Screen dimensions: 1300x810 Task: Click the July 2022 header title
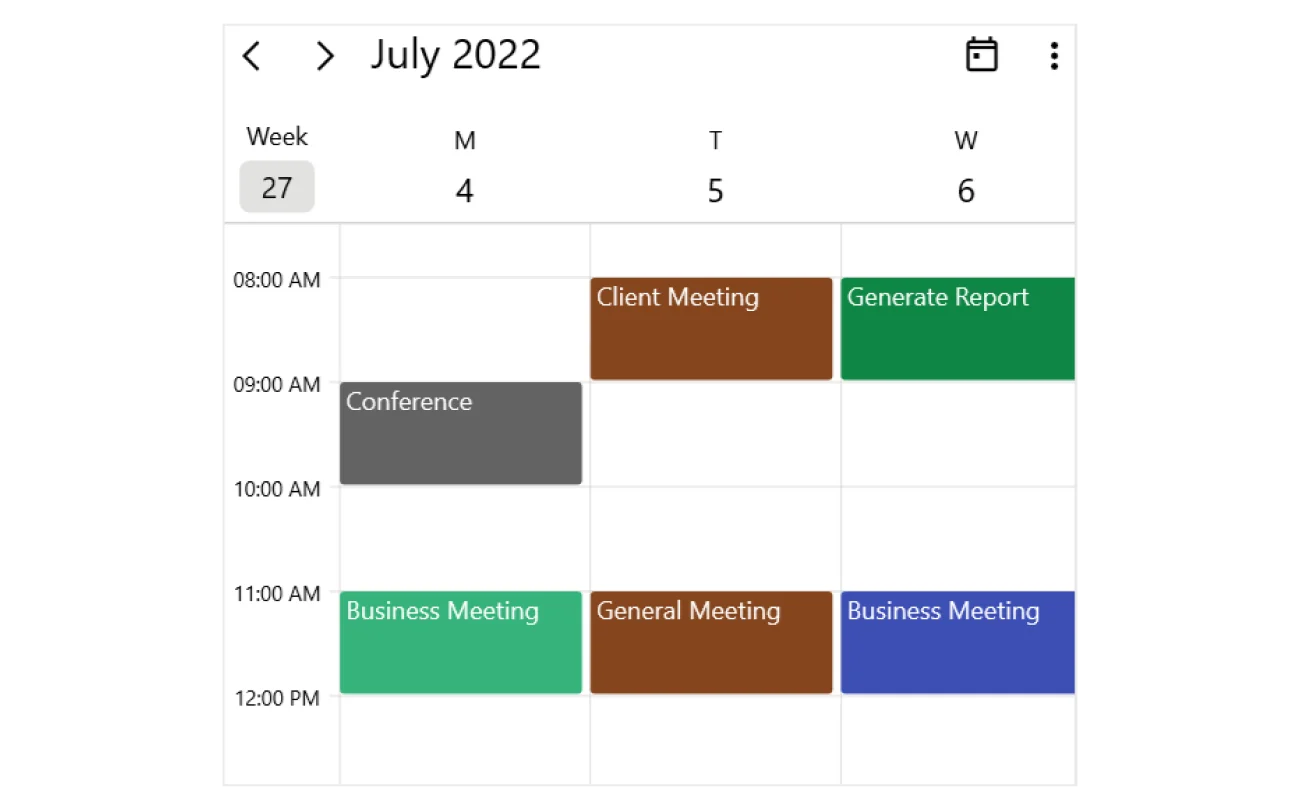pyautogui.click(x=455, y=55)
